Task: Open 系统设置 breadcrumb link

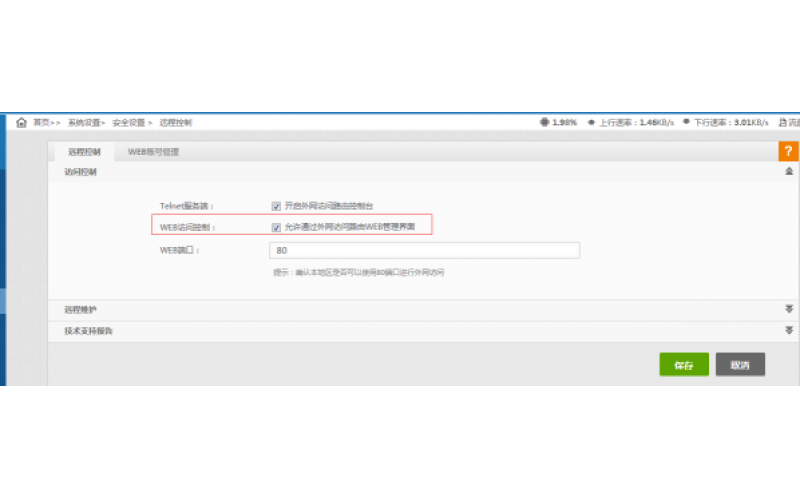Action: [84, 122]
